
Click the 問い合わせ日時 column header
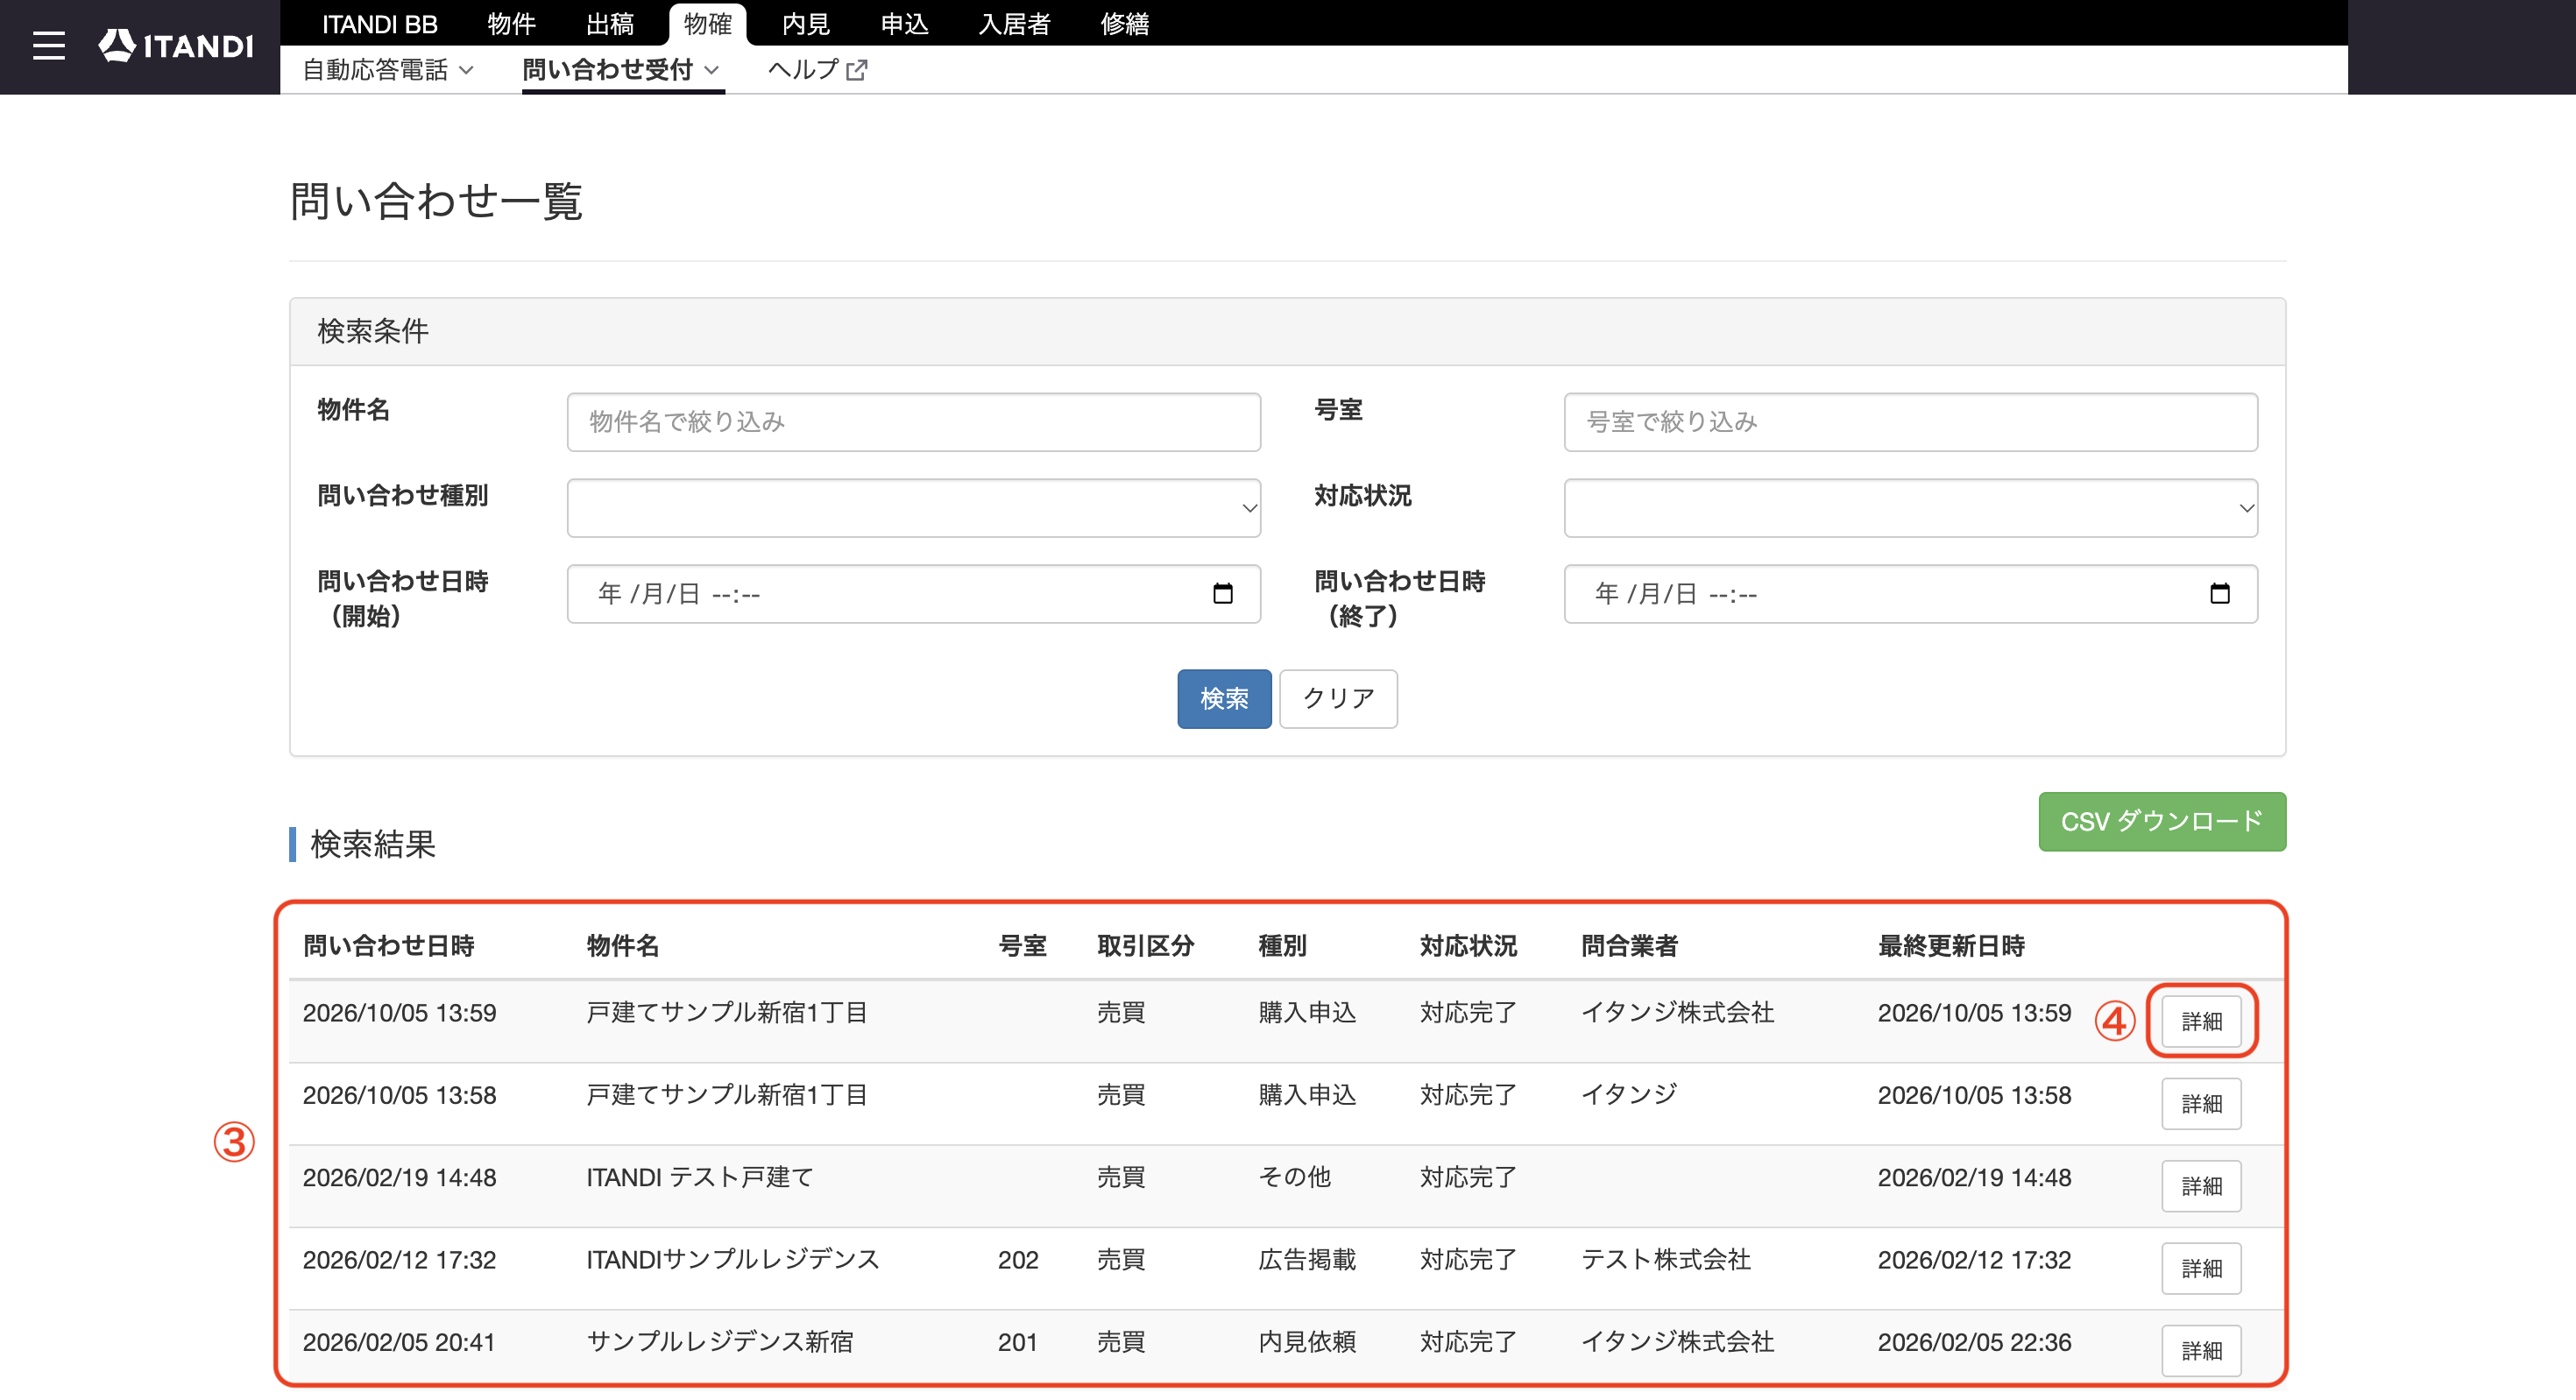(389, 946)
